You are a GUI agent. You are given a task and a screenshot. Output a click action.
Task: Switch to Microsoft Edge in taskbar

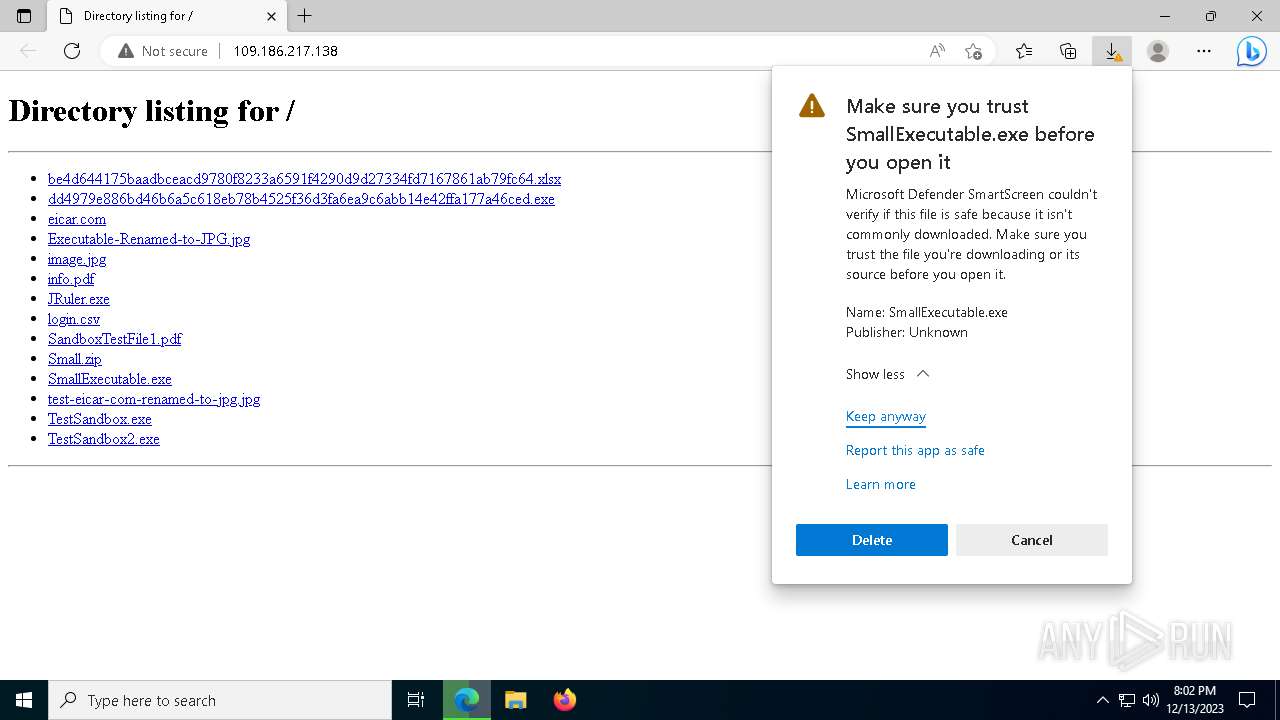(x=466, y=700)
